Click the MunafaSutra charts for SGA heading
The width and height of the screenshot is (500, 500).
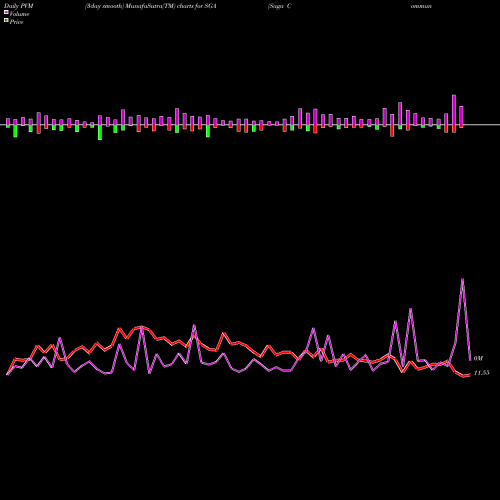pyautogui.click(x=151, y=6)
